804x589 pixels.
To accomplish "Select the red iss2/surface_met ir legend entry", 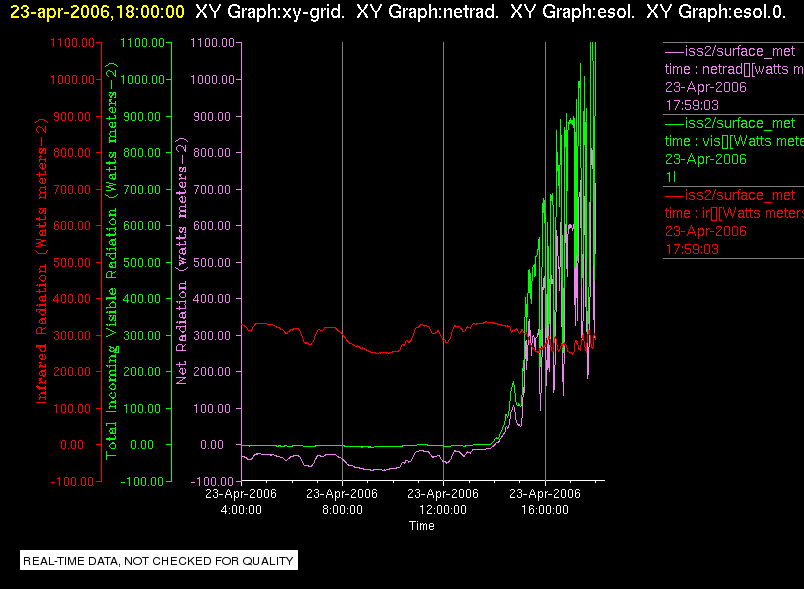I will 733,222.
